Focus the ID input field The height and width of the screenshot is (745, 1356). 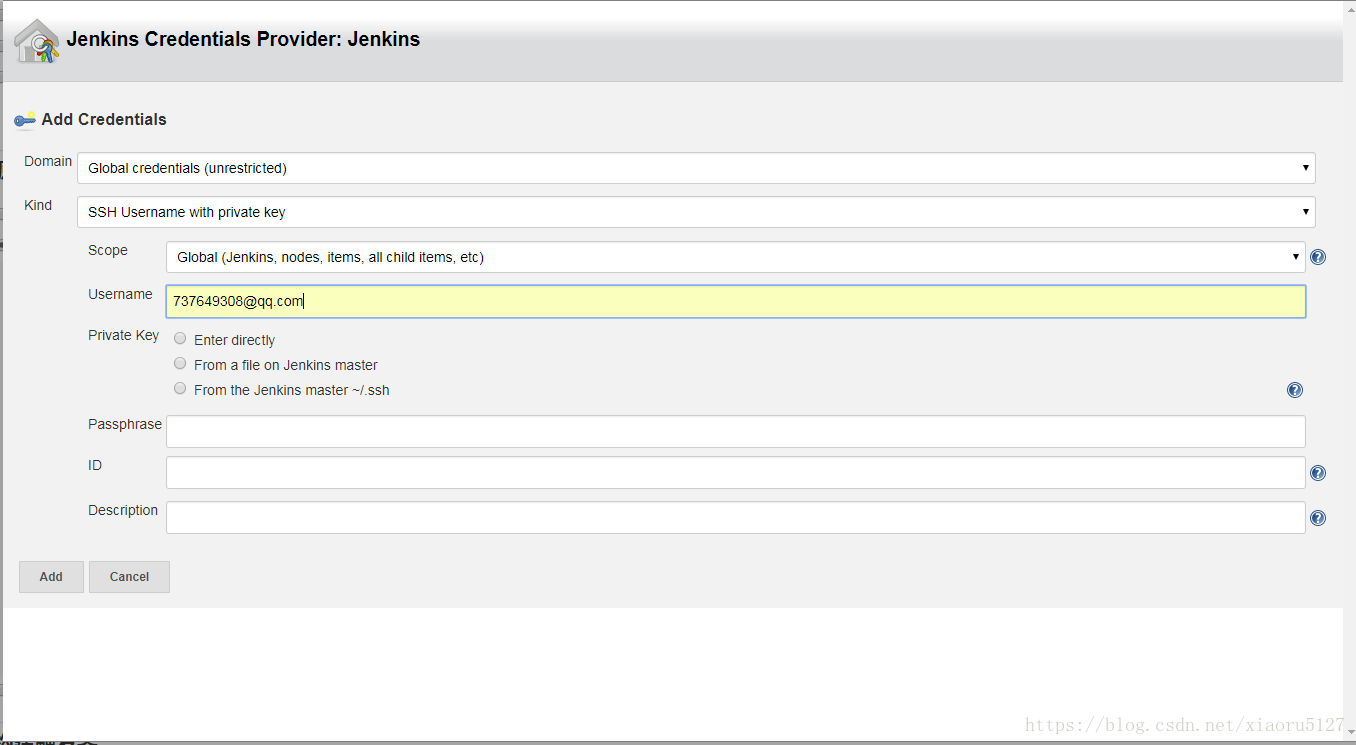[x=736, y=473]
